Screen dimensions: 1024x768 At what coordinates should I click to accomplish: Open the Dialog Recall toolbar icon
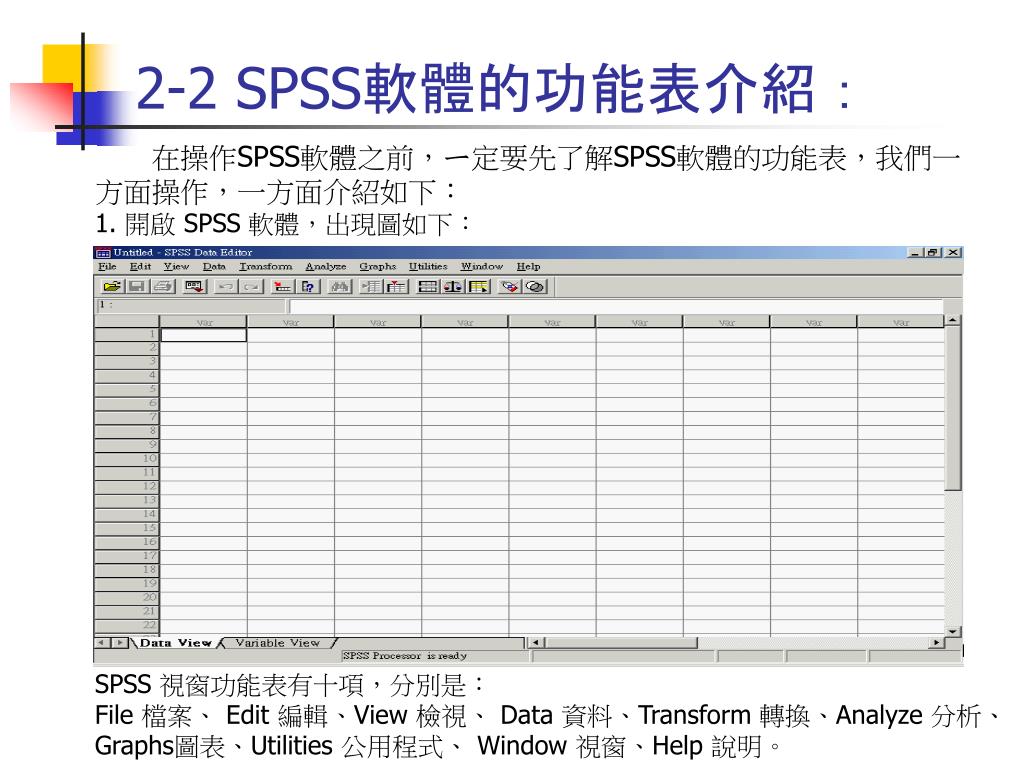[195, 286]
